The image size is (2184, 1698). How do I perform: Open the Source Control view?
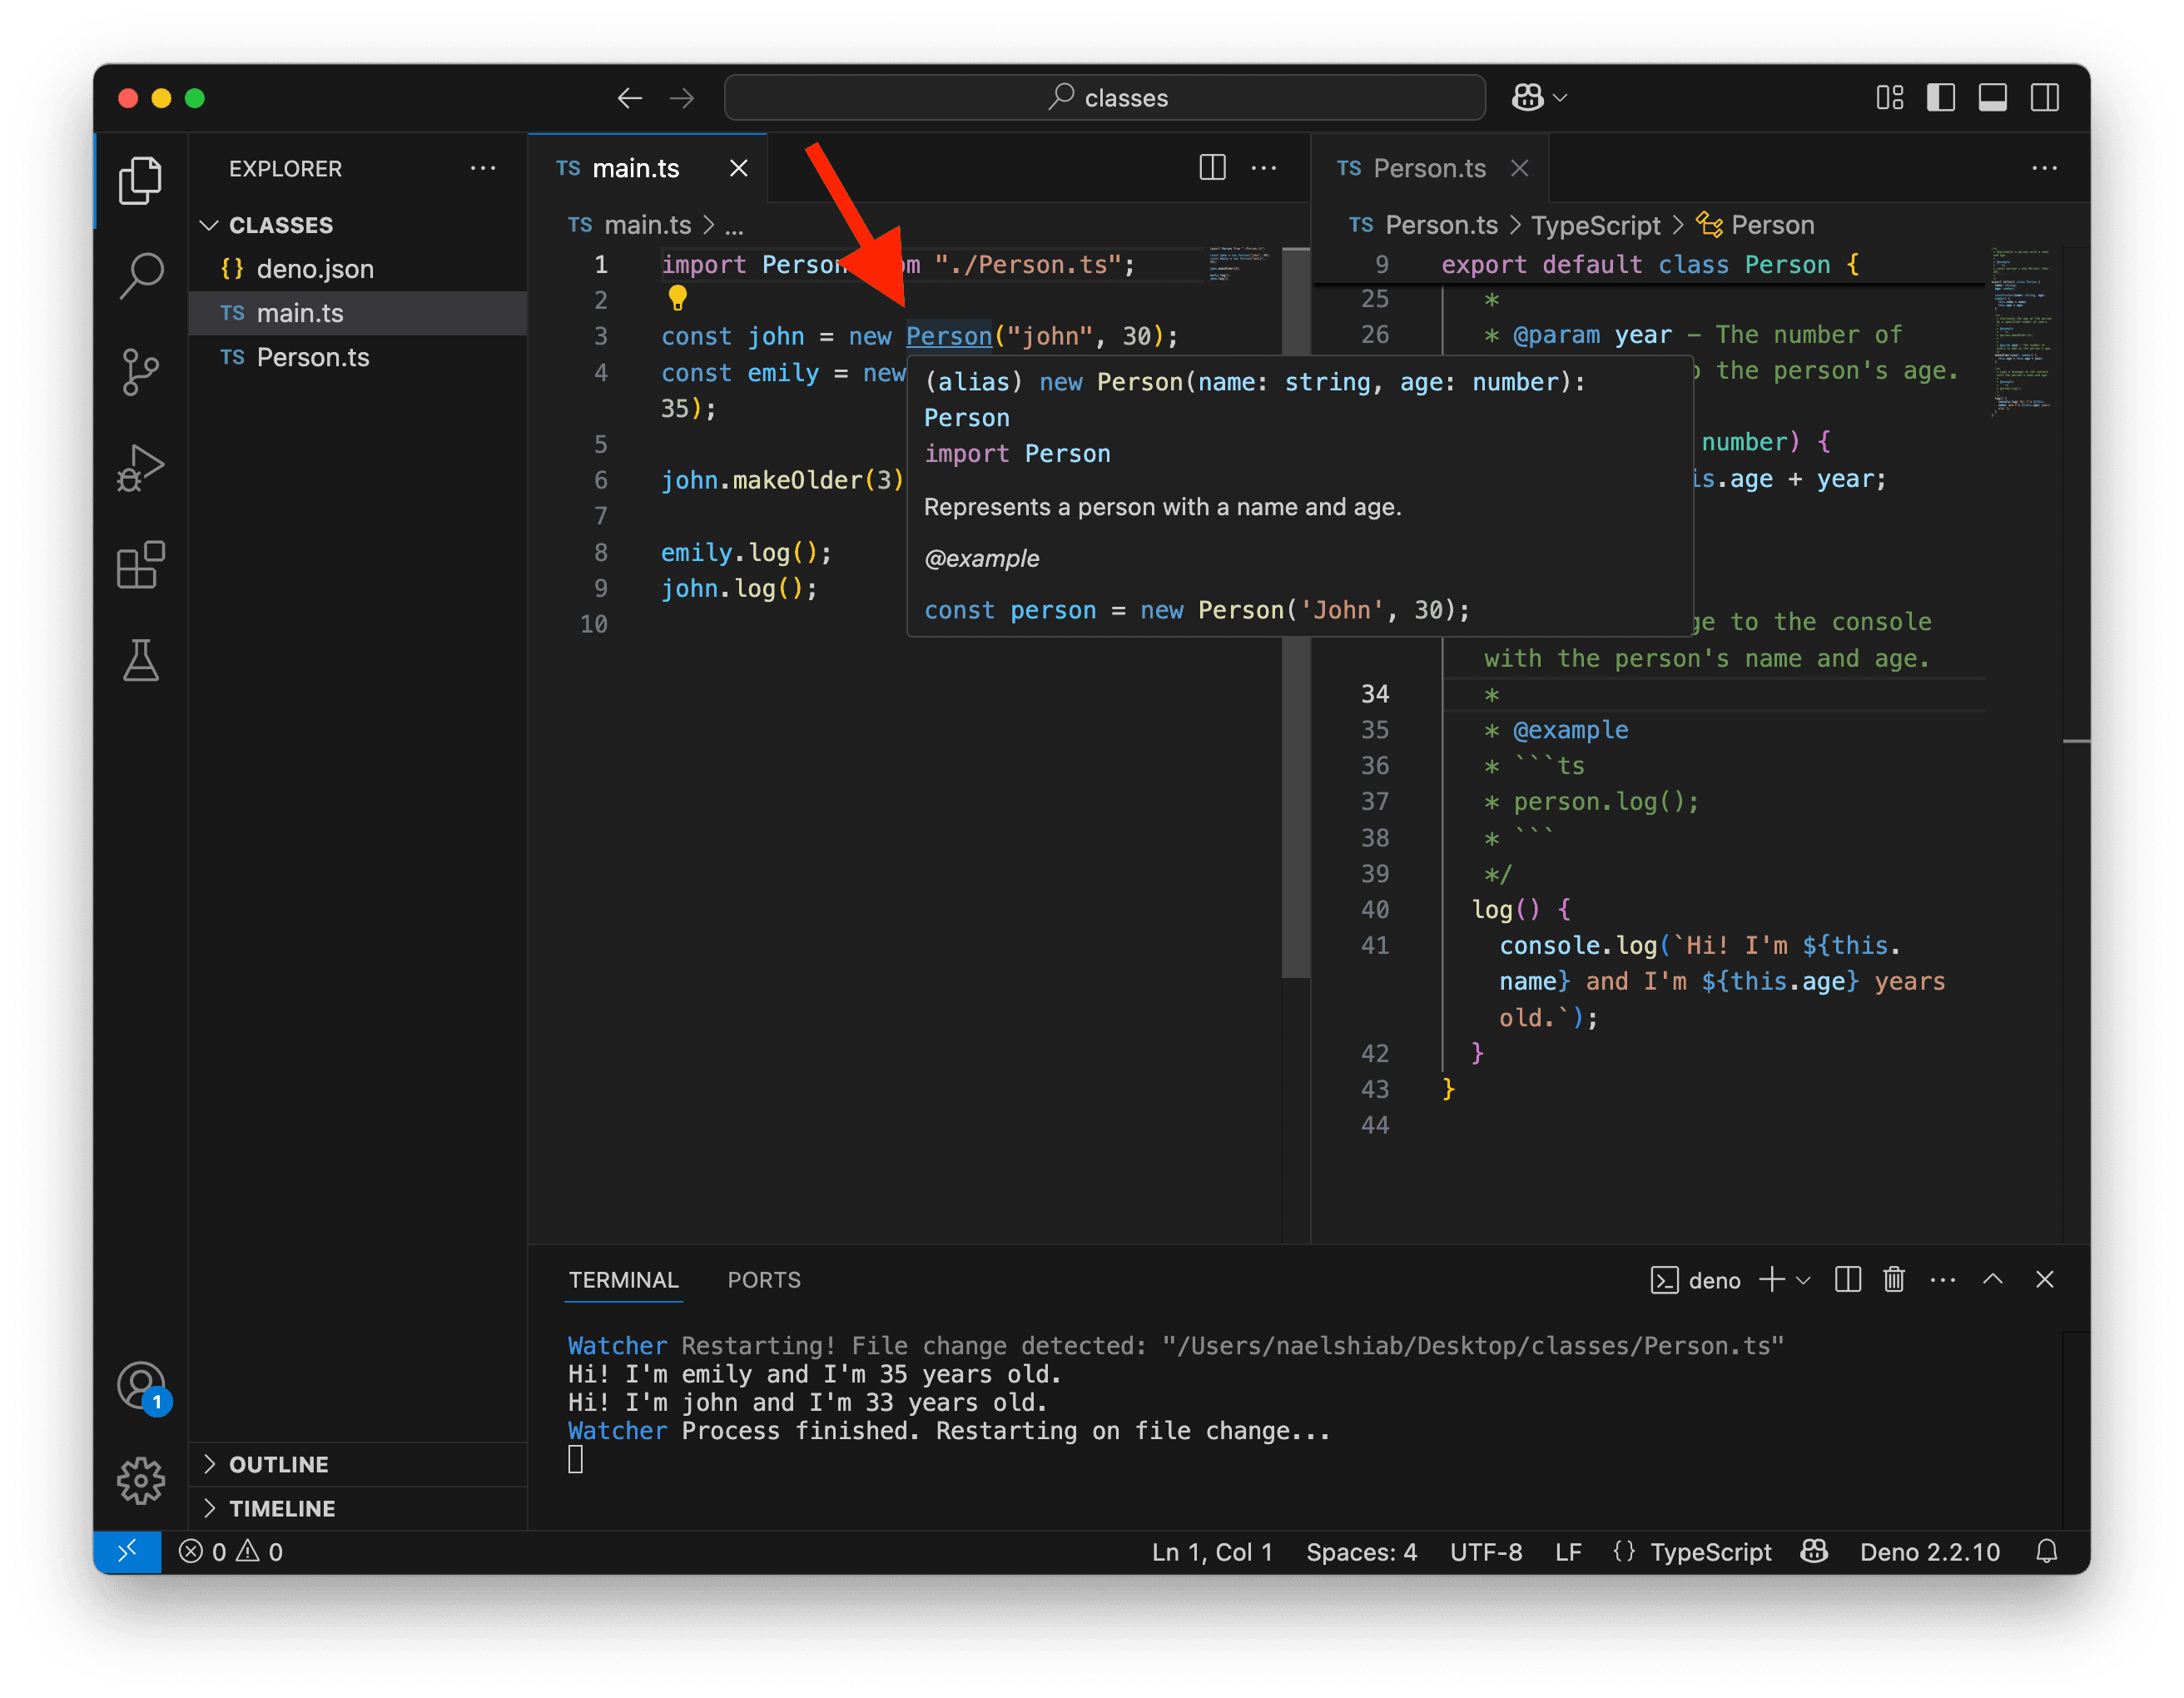coord(140,372)
